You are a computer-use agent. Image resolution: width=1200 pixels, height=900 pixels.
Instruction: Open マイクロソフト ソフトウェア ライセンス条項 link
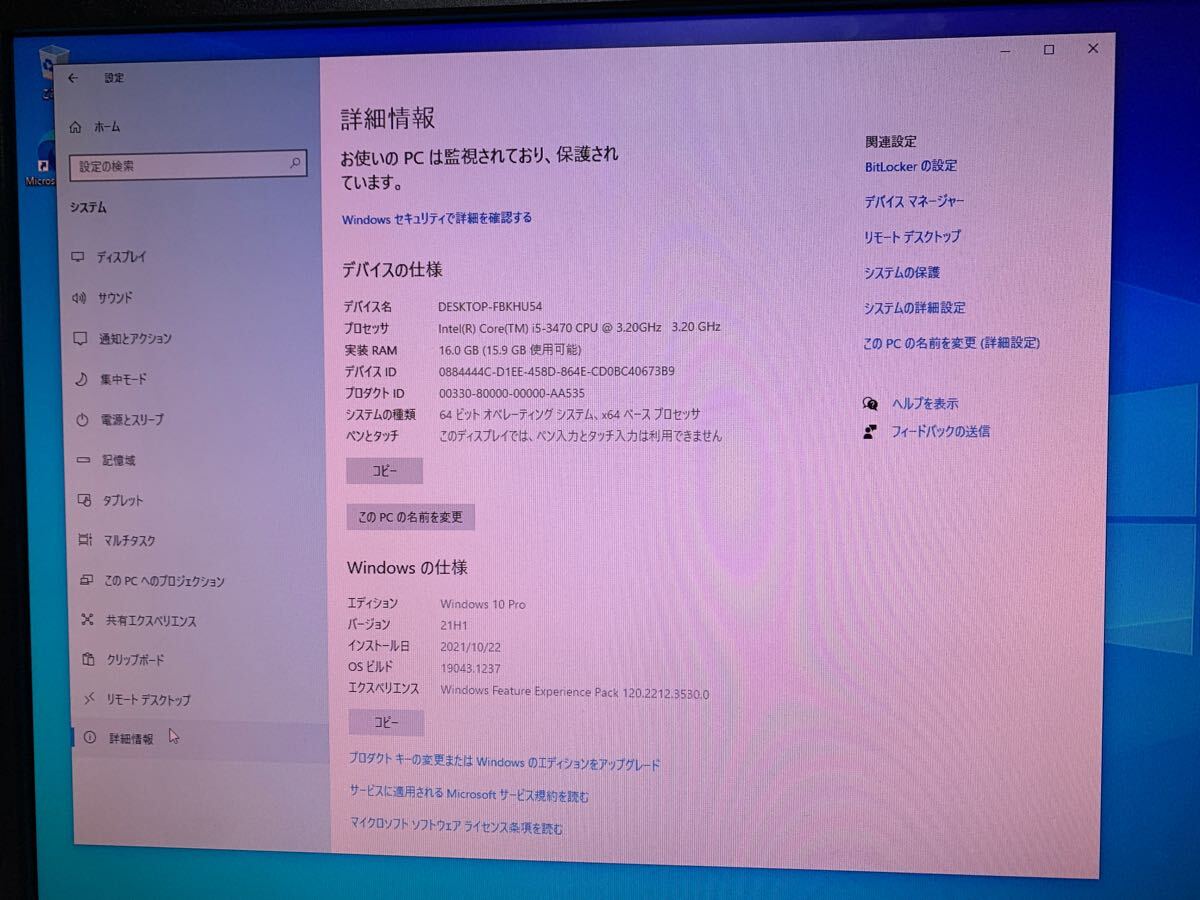click(x=456, y=828)
